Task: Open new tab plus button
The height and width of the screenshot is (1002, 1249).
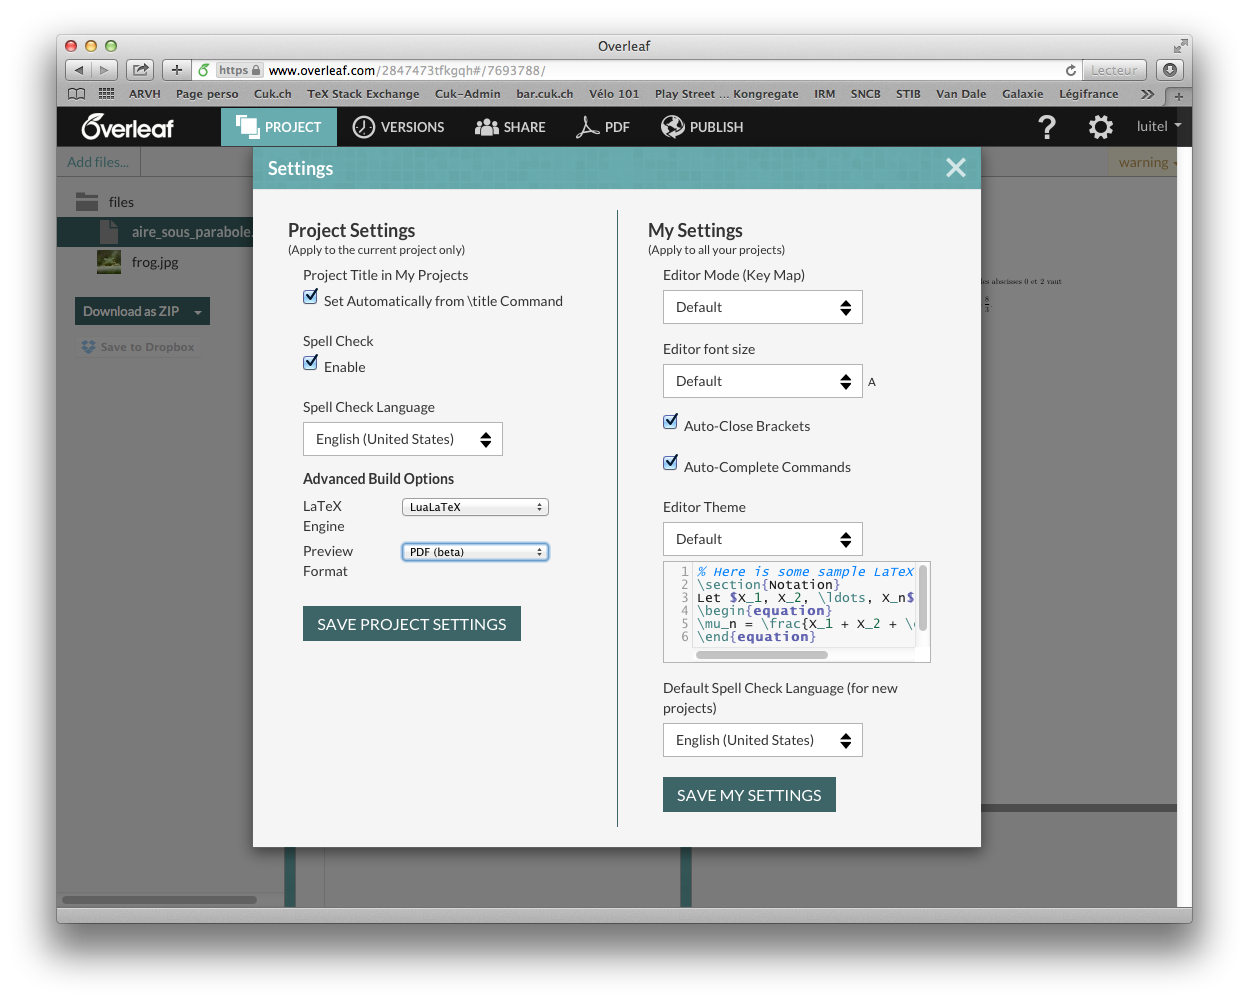Action: [1179, 96]
